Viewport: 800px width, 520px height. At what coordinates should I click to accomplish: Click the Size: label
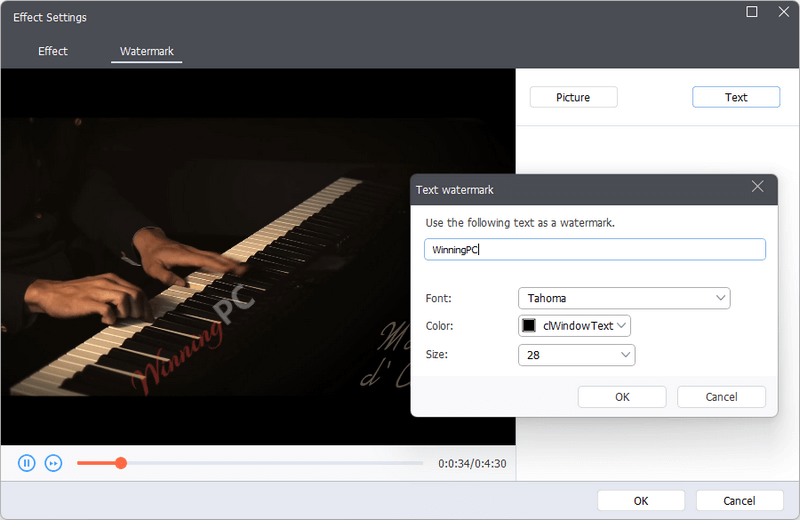436,354
